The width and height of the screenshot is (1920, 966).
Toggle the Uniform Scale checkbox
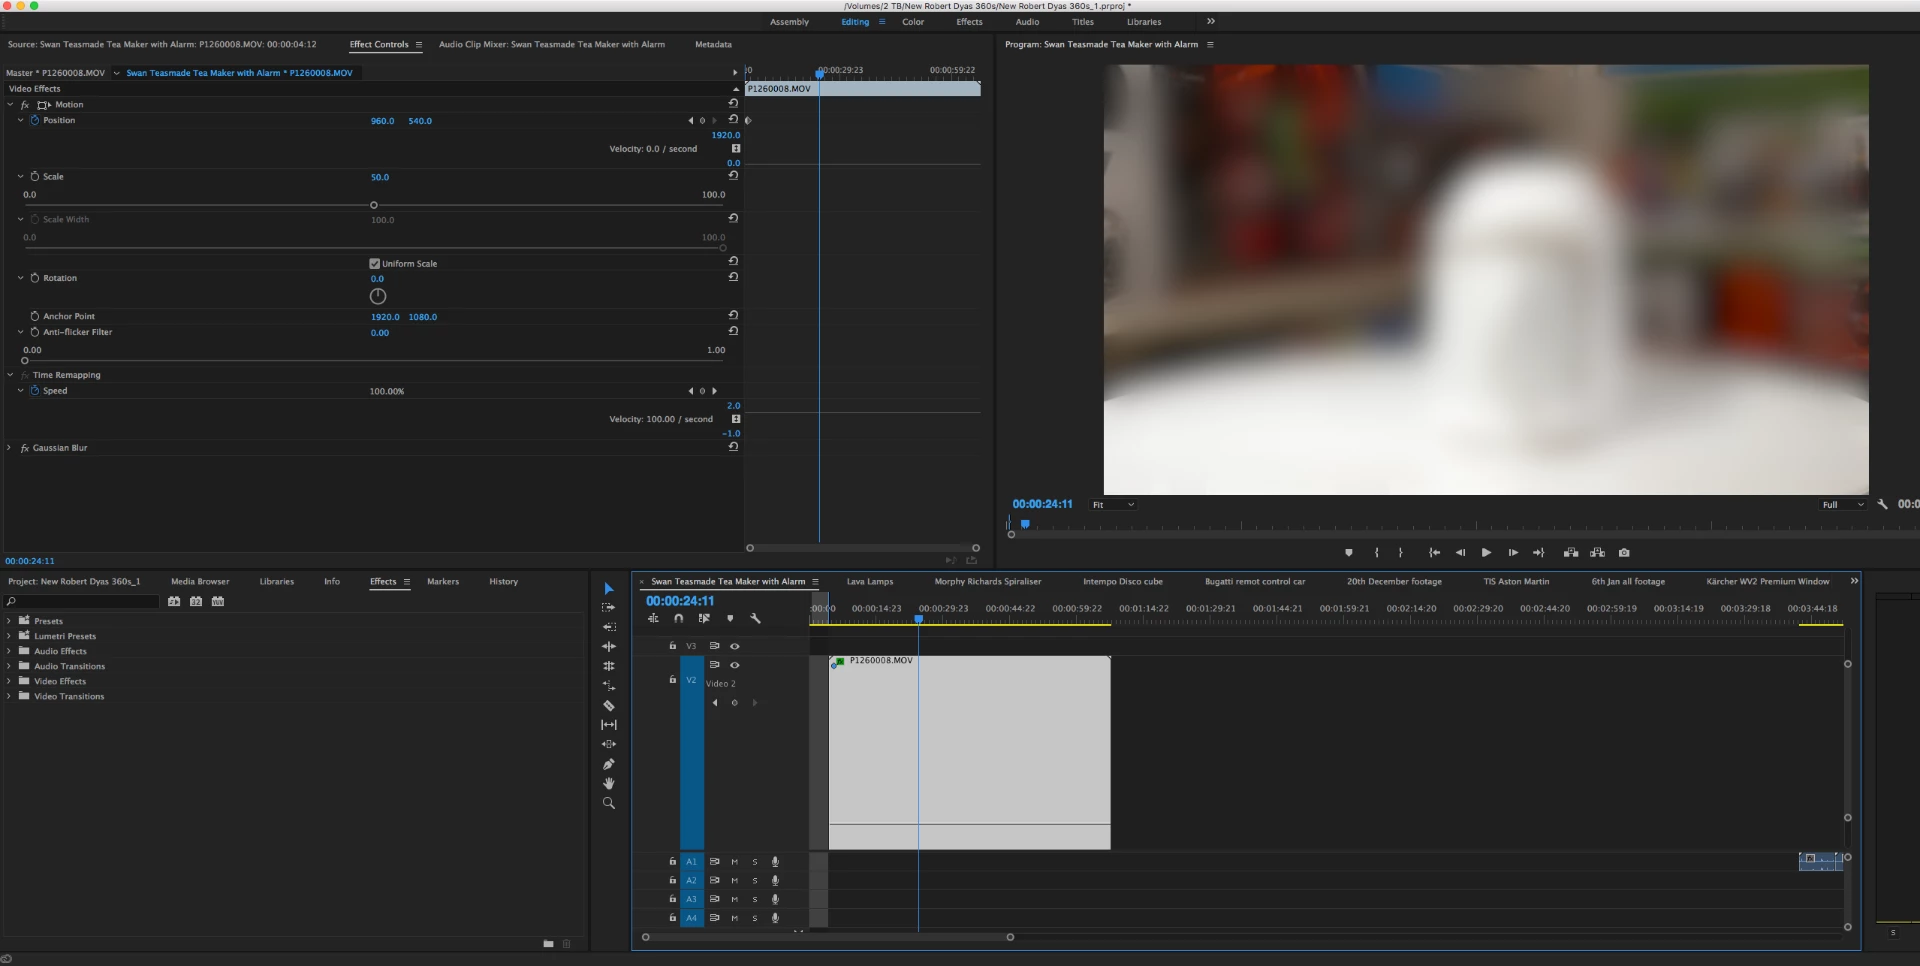[x=375, y=264]
